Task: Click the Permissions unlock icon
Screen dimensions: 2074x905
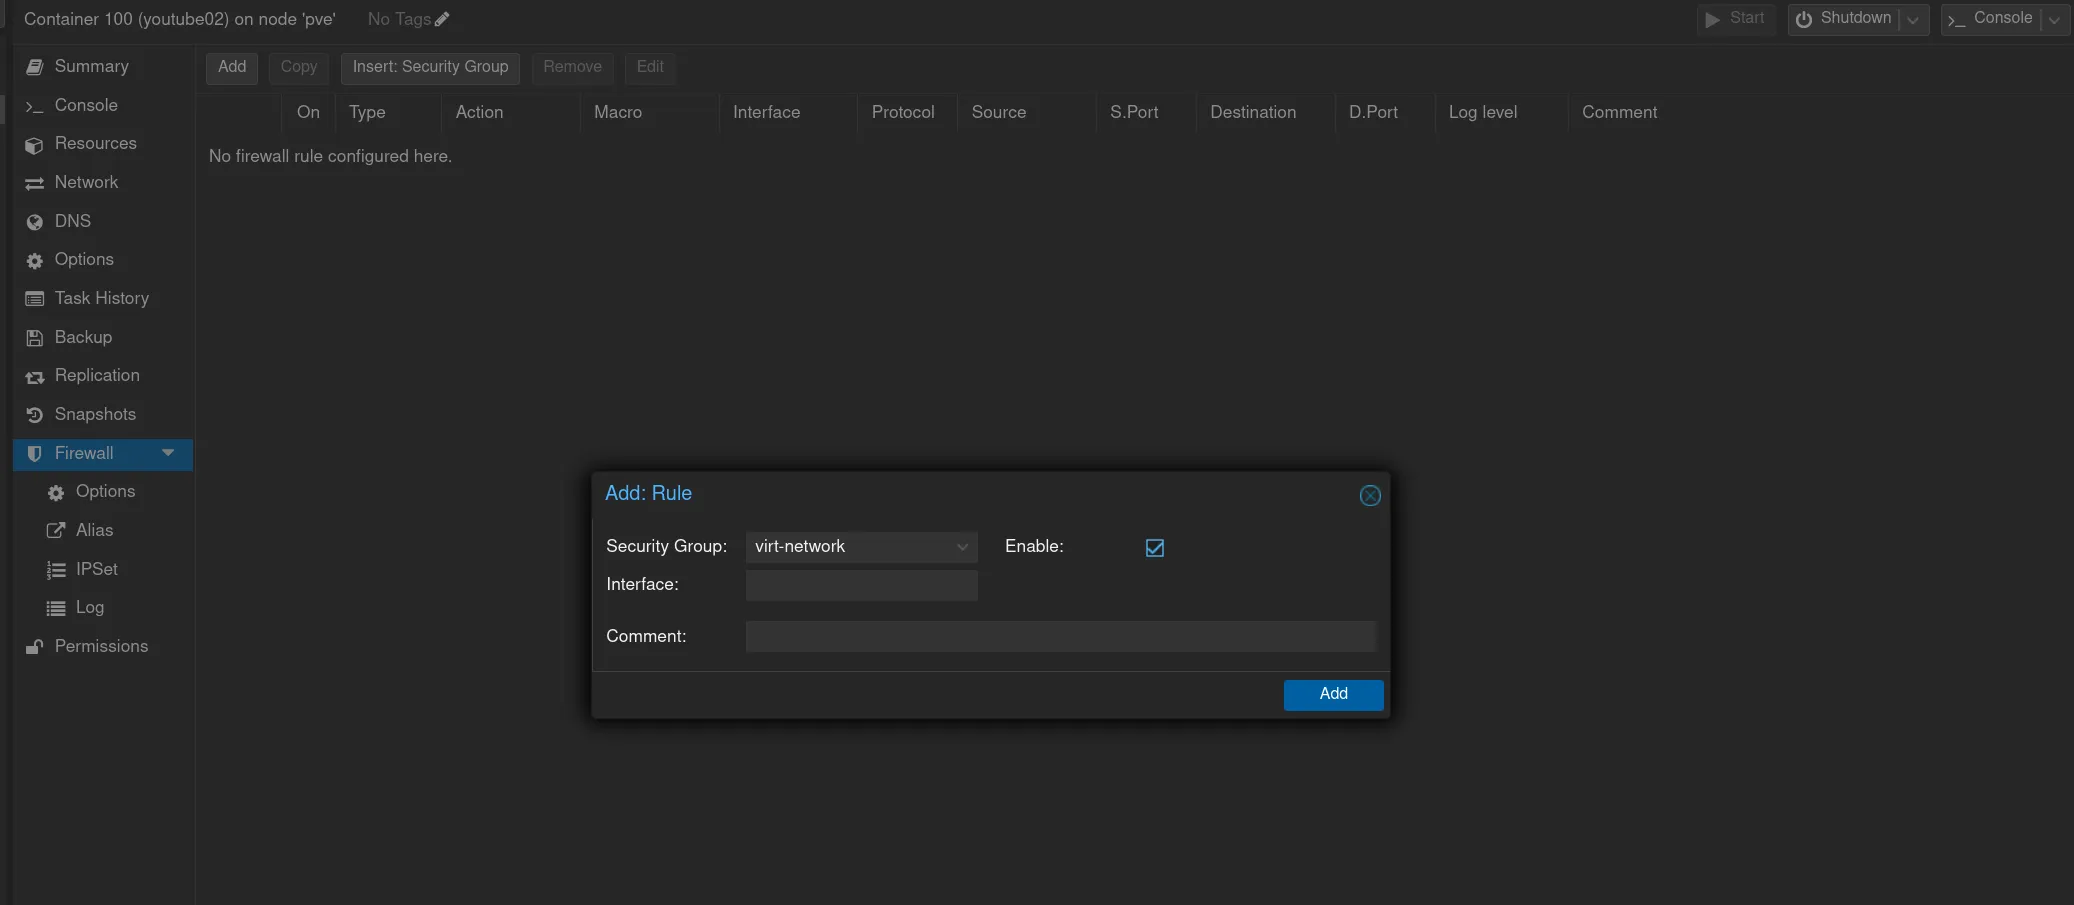Action: point(35,647)
